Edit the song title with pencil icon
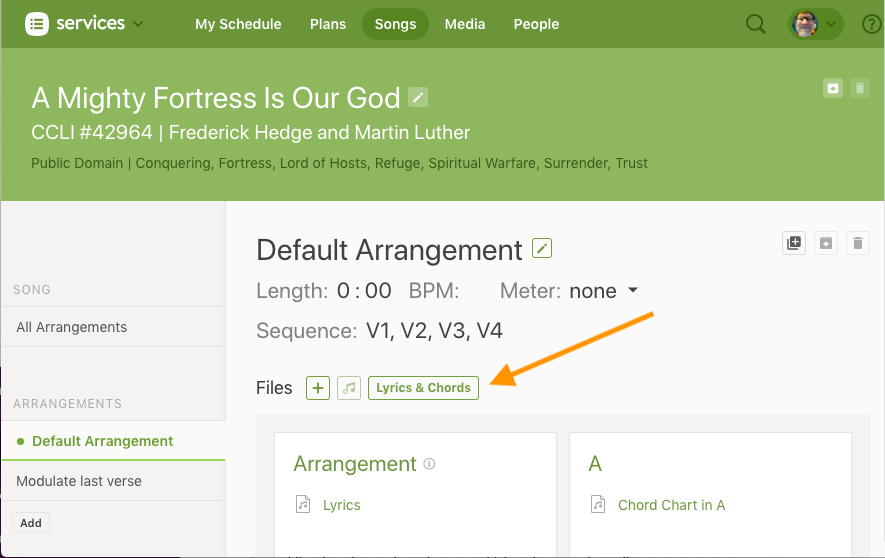Image resolution: width=885 pixels, height=558 pixels. 419,97
